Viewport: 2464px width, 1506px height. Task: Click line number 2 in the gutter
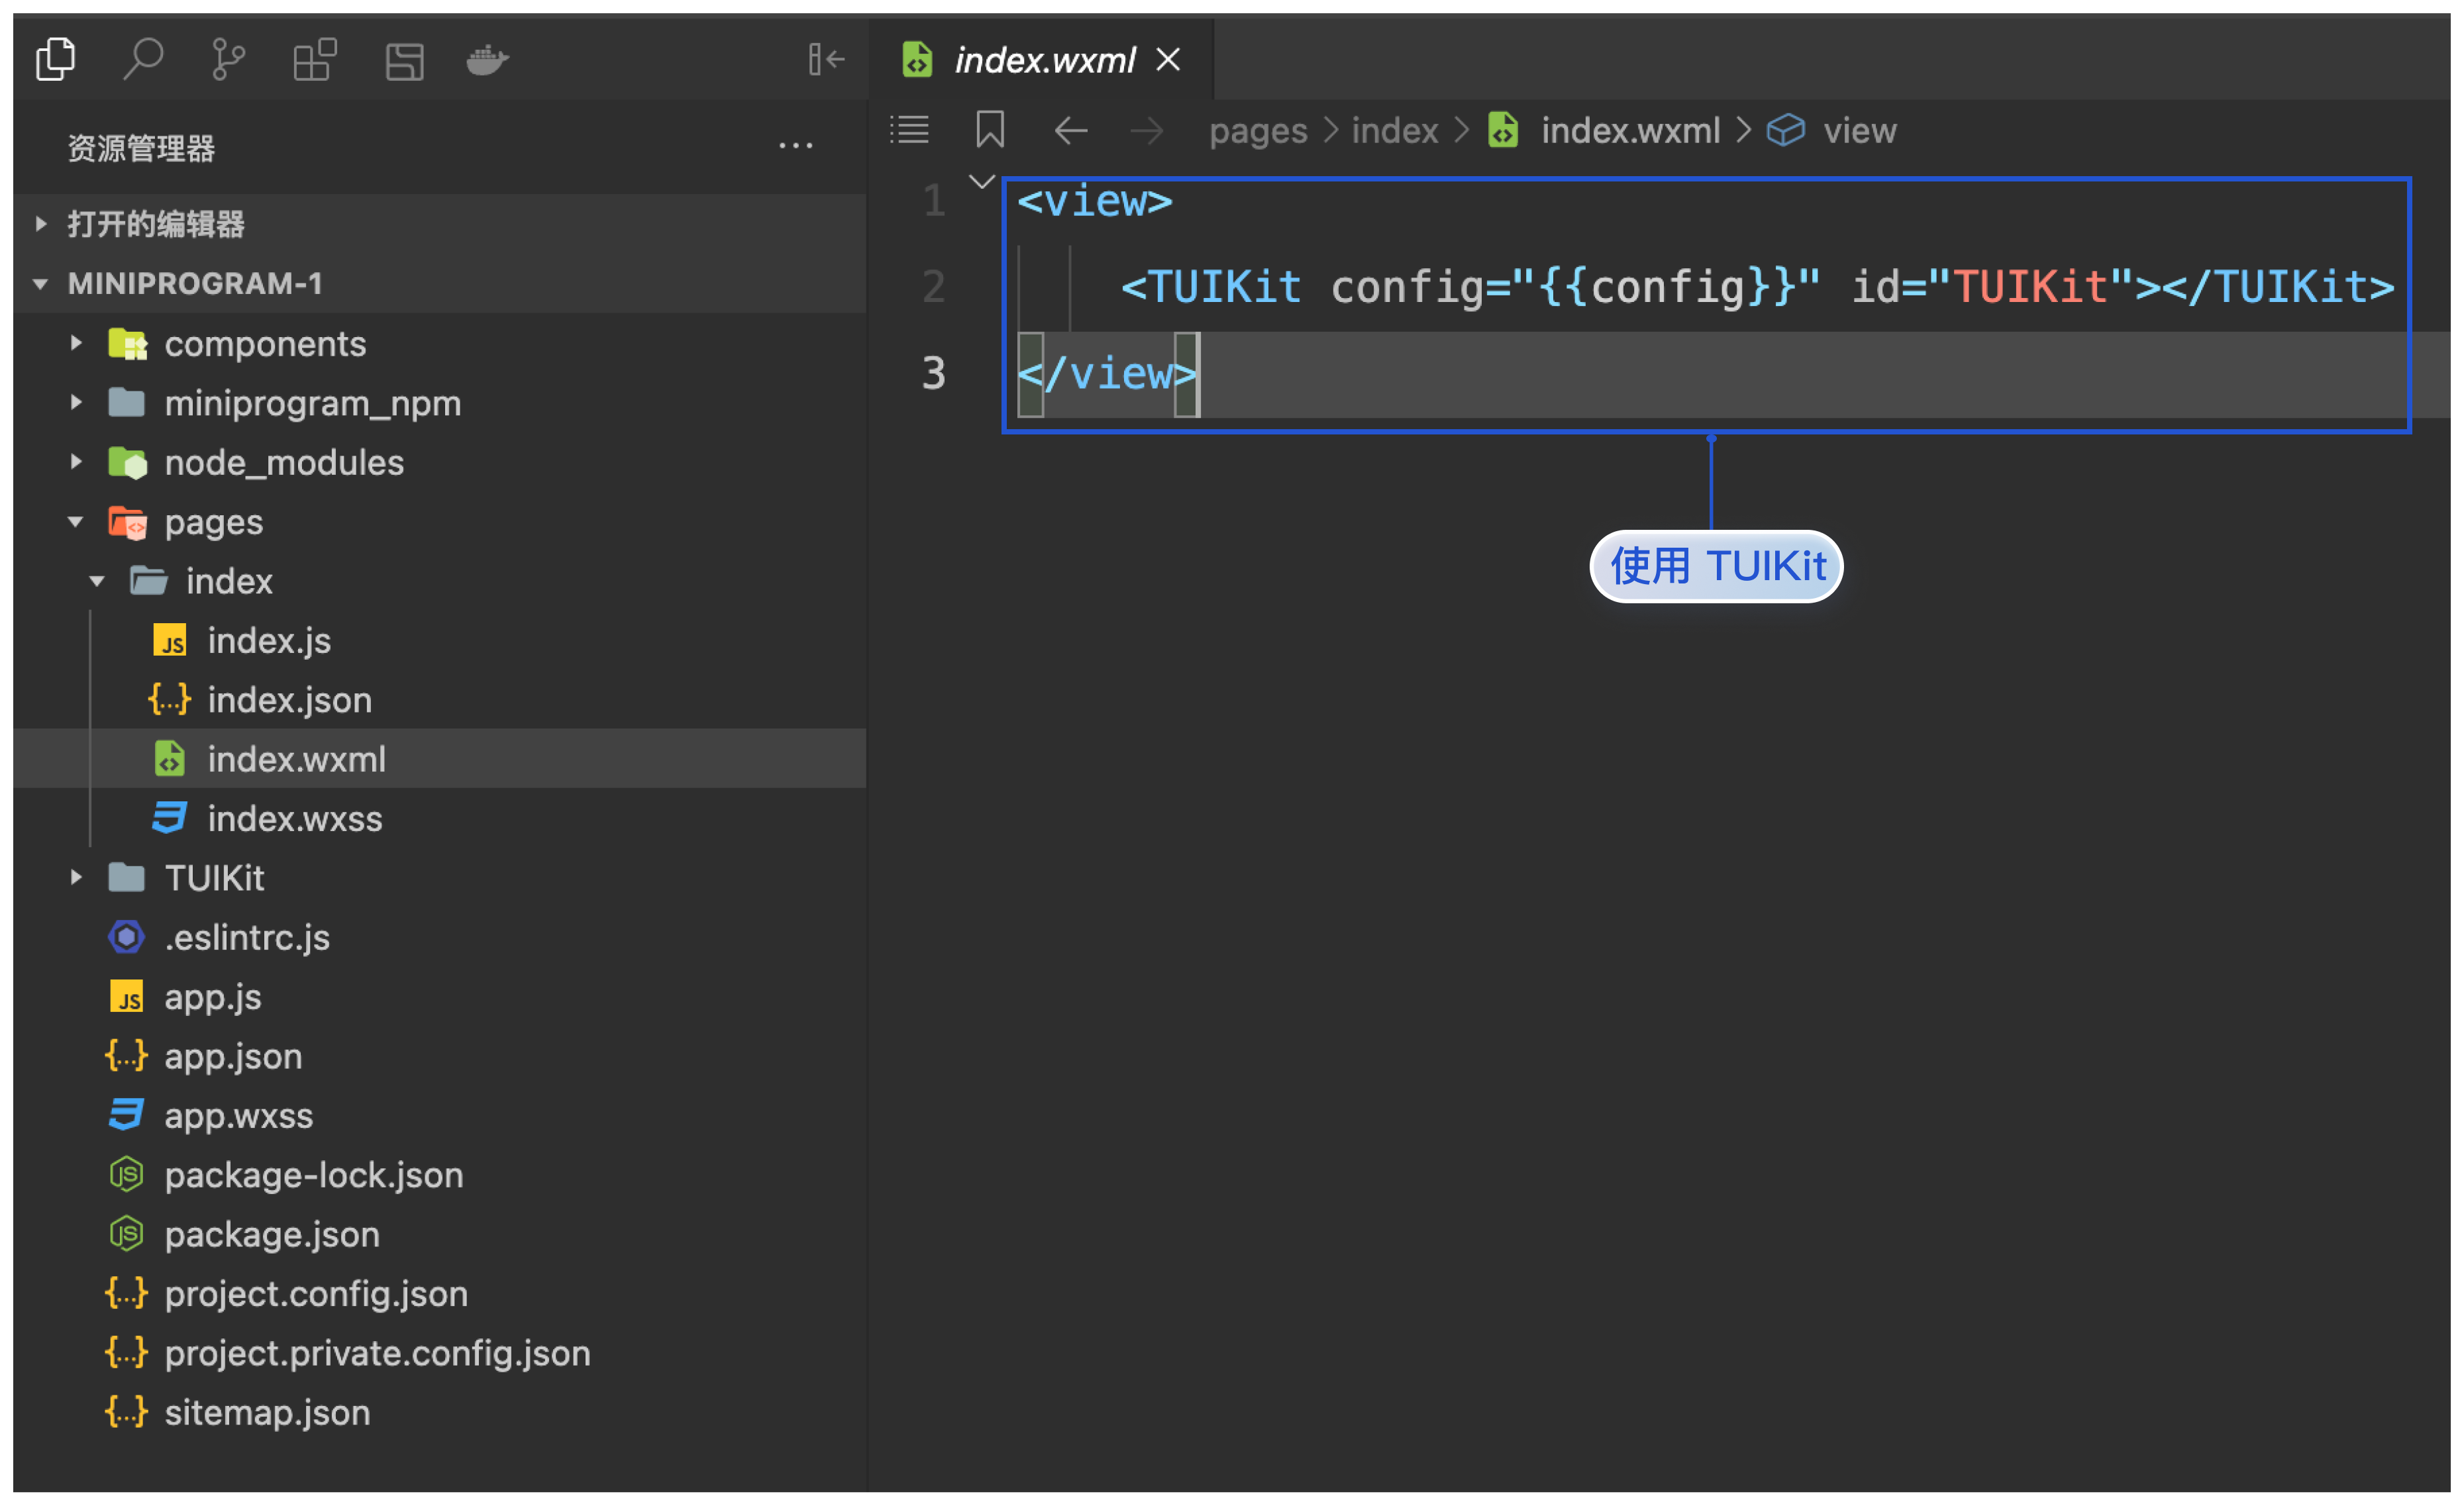tap(933, 287)
